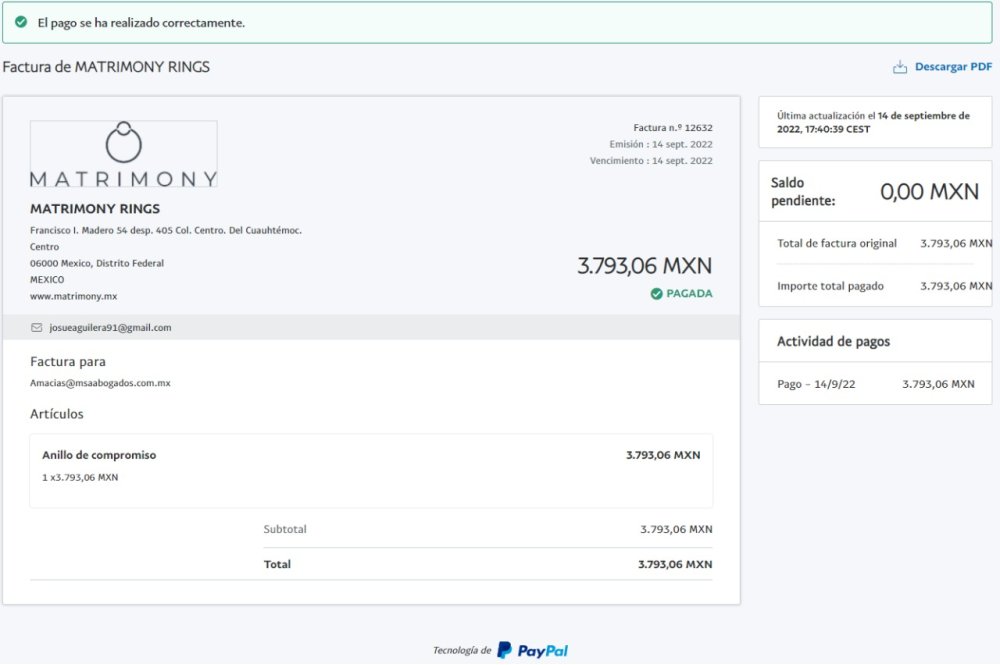Select the Anillo de compromiso item
Viewport: 1000px width, 665px height.
click(x=99, y=455)
